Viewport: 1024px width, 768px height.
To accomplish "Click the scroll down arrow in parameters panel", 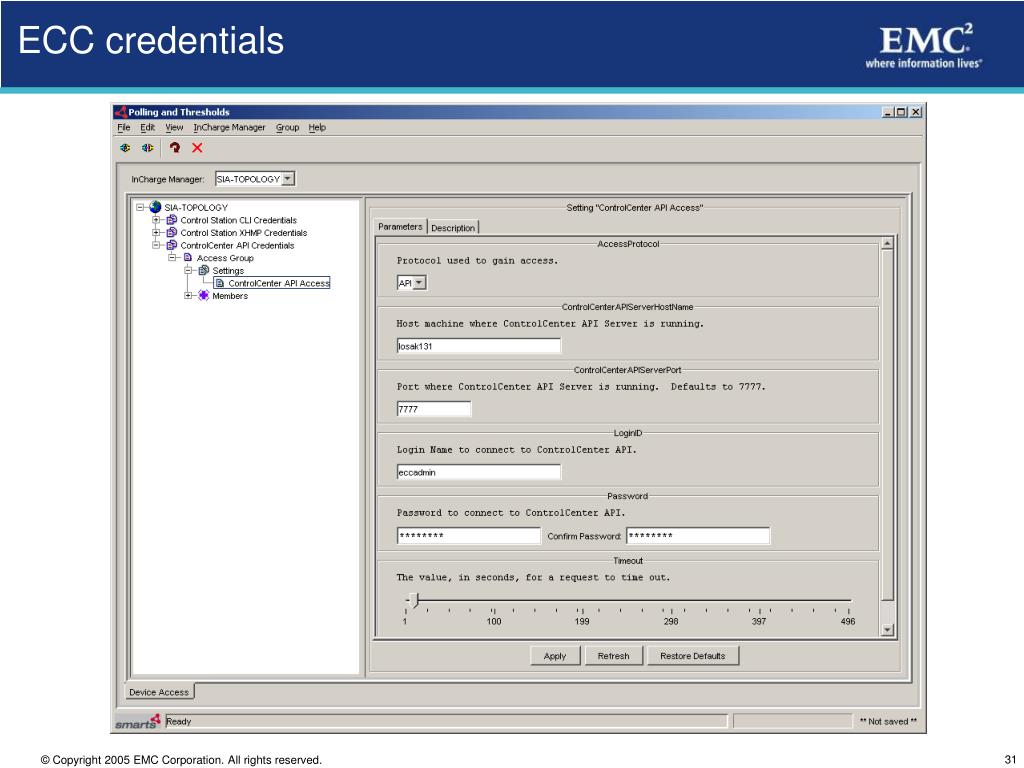I will [x=888, y=630].
